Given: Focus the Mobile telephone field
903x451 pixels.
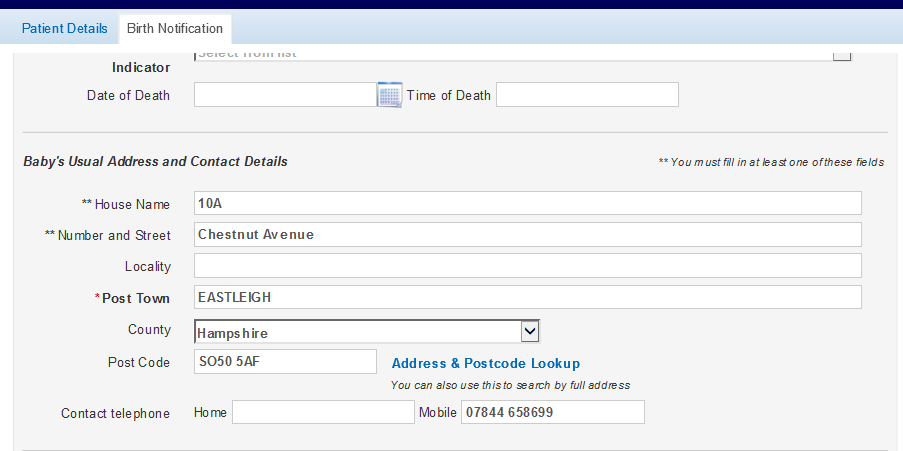Looking at the screenshot, I should coord(553,412).
